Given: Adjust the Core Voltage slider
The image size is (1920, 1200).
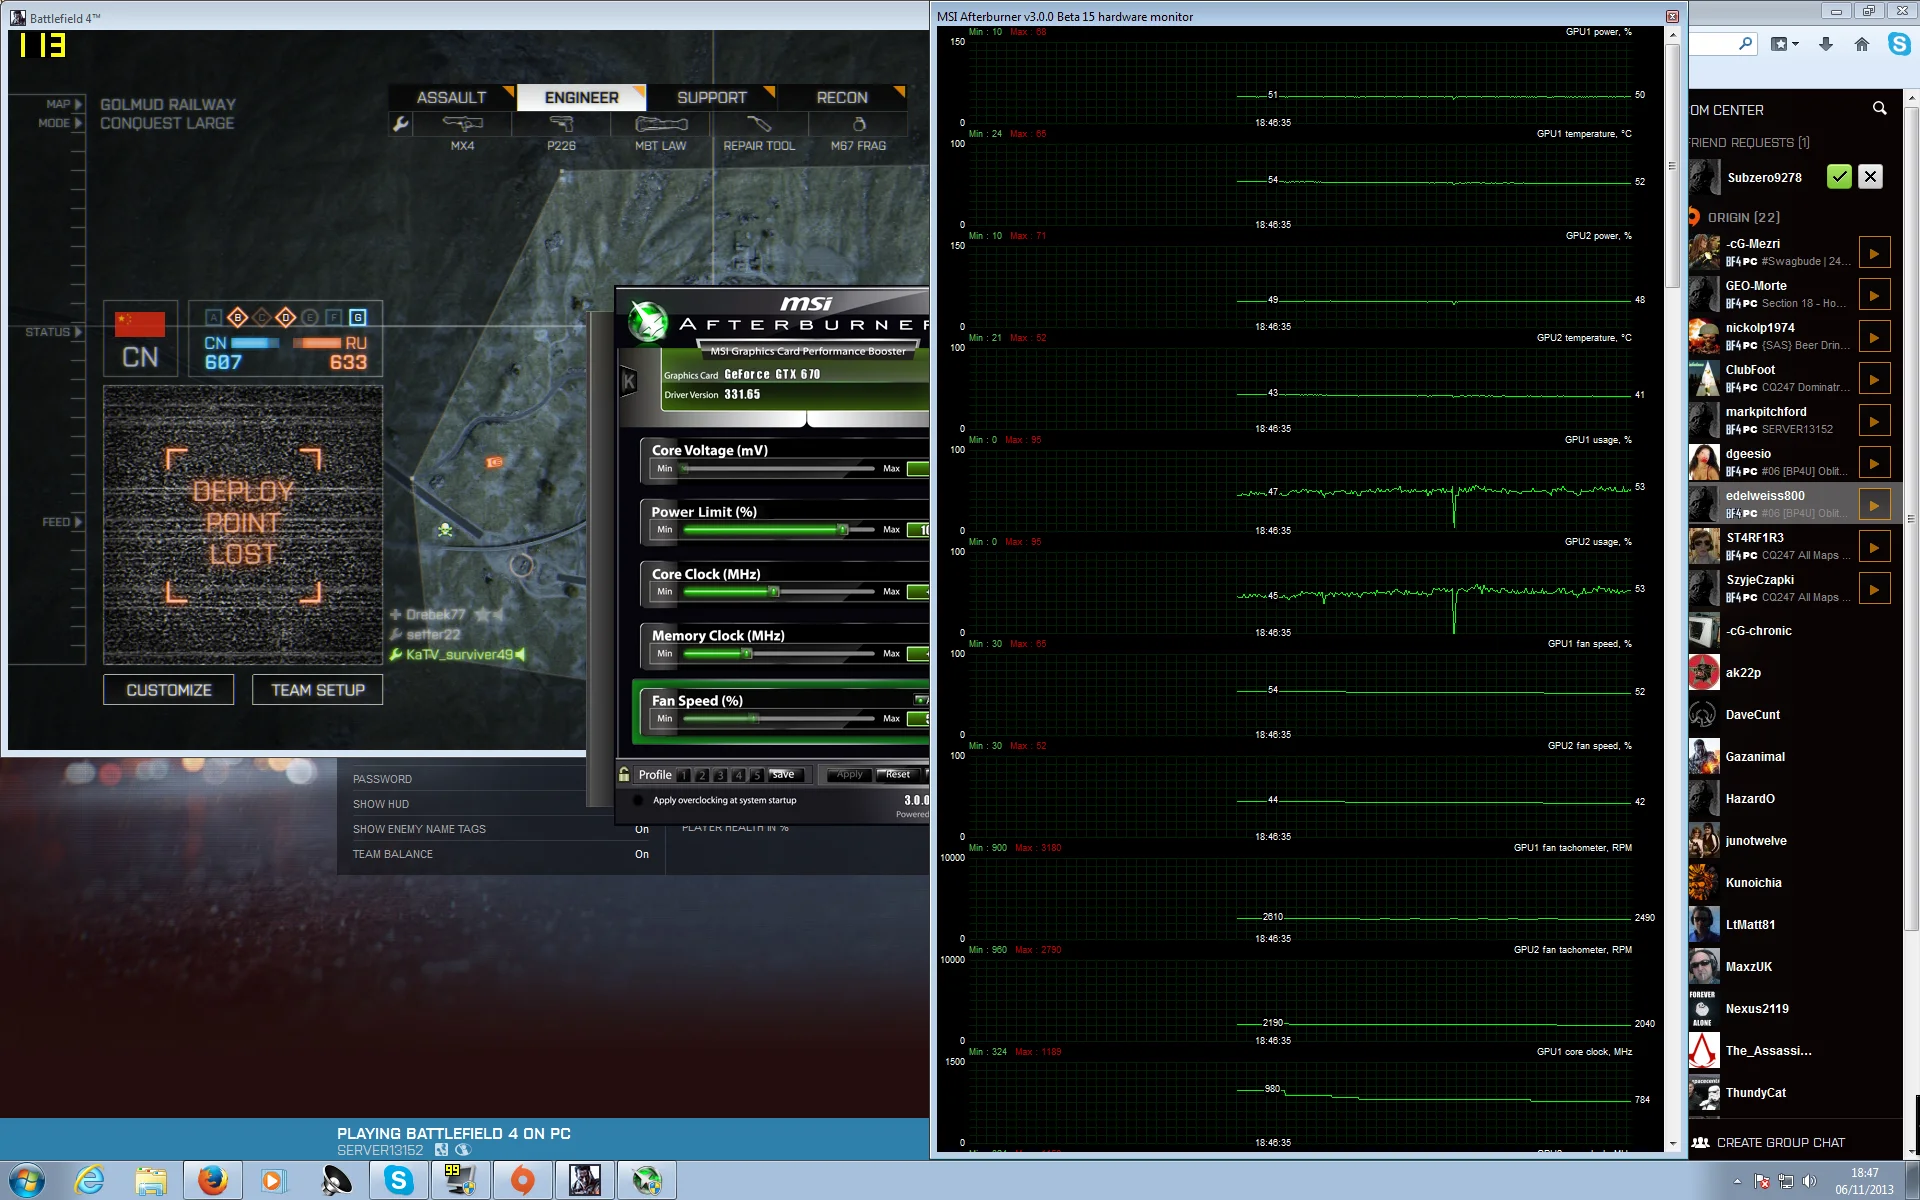Looking at the screenshot, I should [x=780, y=468].
